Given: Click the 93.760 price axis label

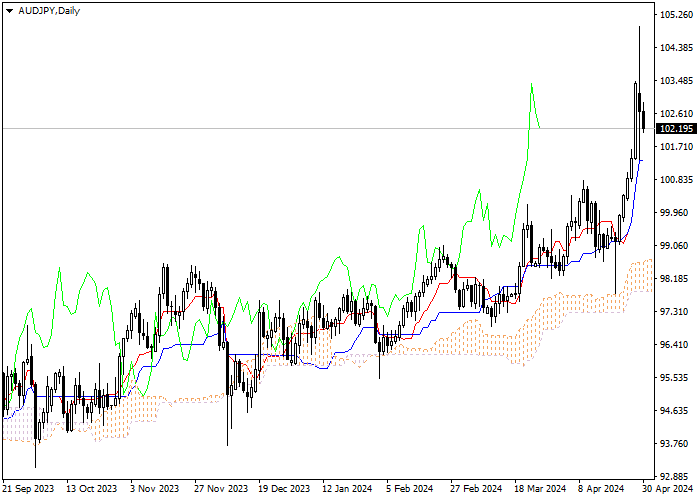Looking at the screenshot, I should [x=674, y=444].
